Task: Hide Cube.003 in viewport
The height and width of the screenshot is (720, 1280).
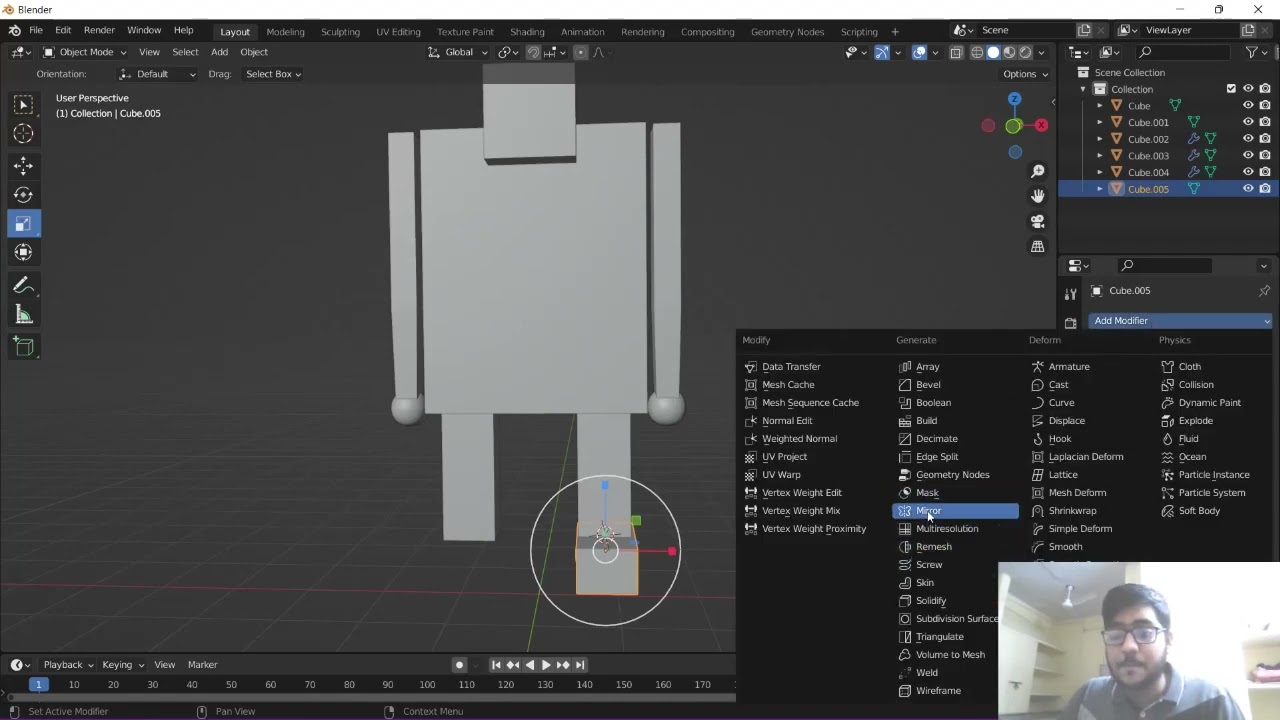Action: tap(1248, 156)
